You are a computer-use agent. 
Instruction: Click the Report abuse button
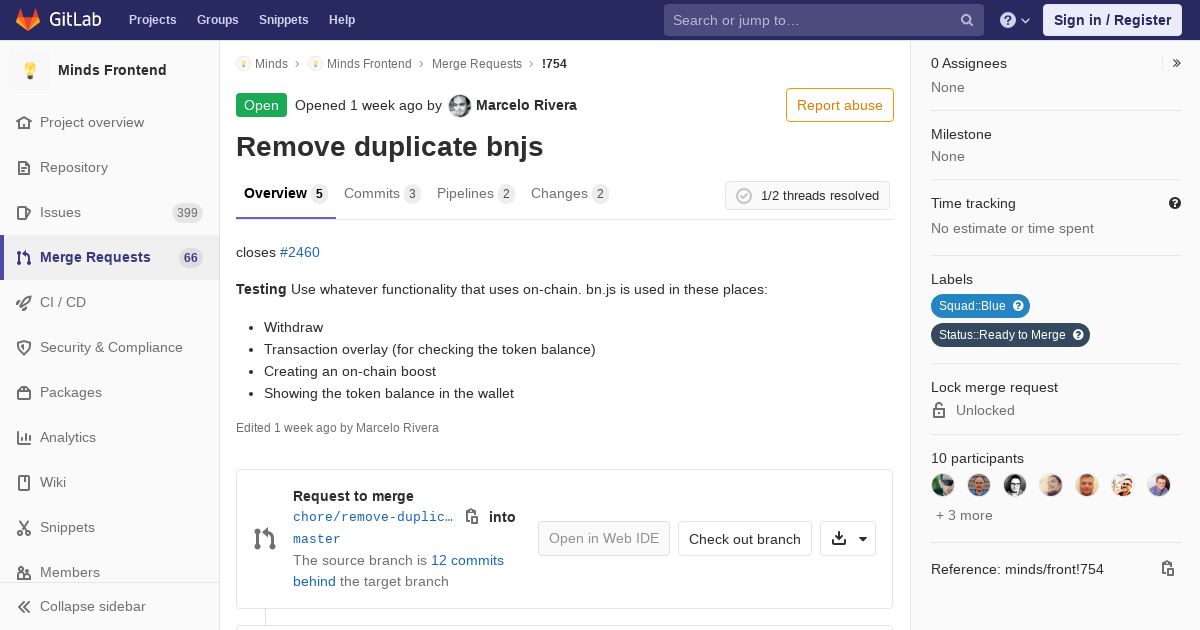[x=840, y=105]
